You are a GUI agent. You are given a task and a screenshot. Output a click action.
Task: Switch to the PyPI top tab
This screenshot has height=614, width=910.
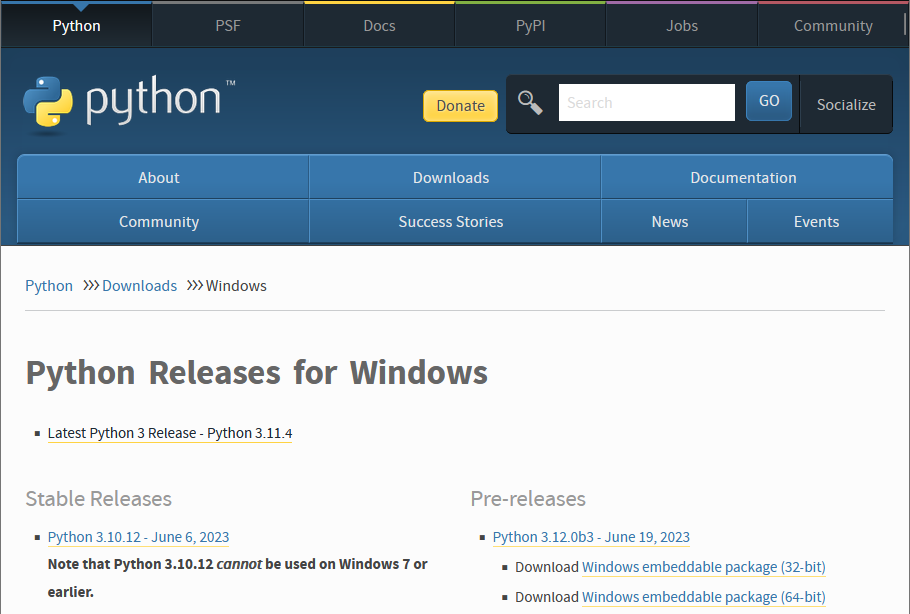tap(531, 26)
